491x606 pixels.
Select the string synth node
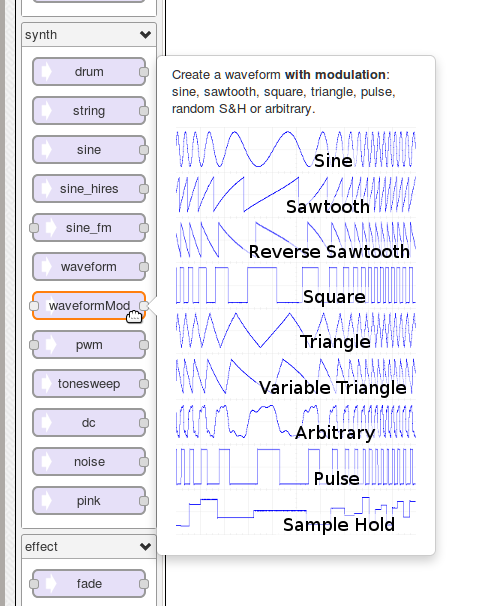[x=89, y=111]
